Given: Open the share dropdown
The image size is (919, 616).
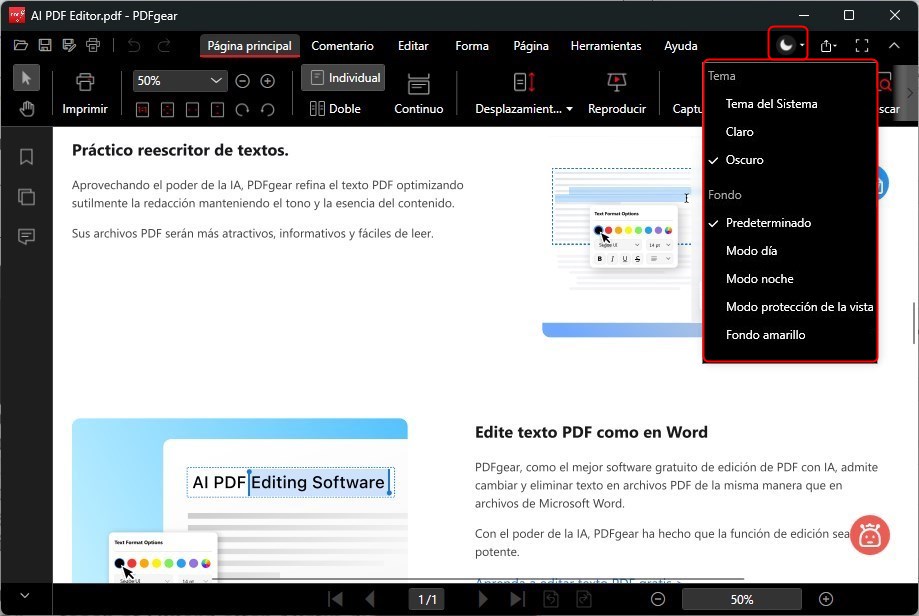Looking at the screenshot, I should coord(828,46).
